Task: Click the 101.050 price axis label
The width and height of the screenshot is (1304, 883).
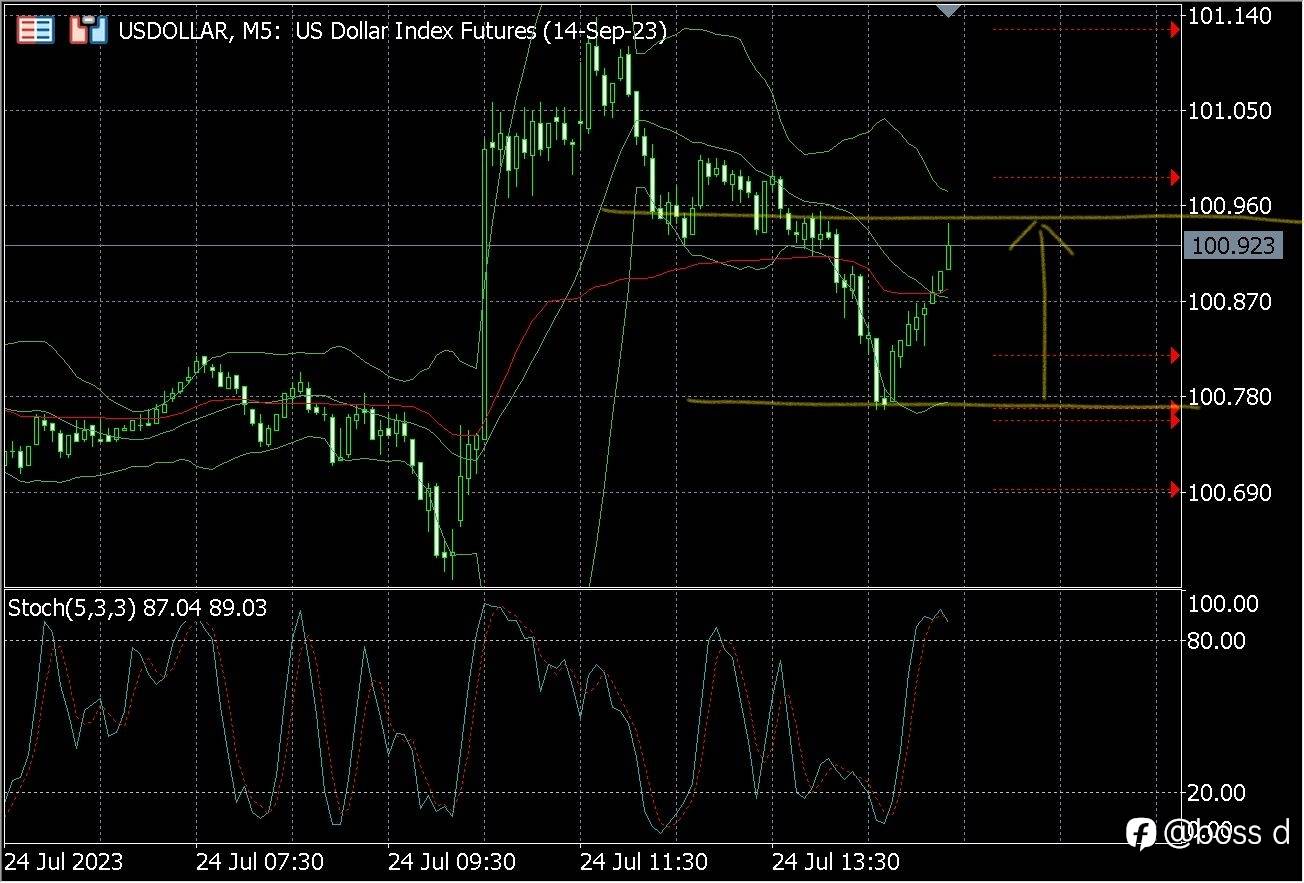Action: [x=1230, y=110]
